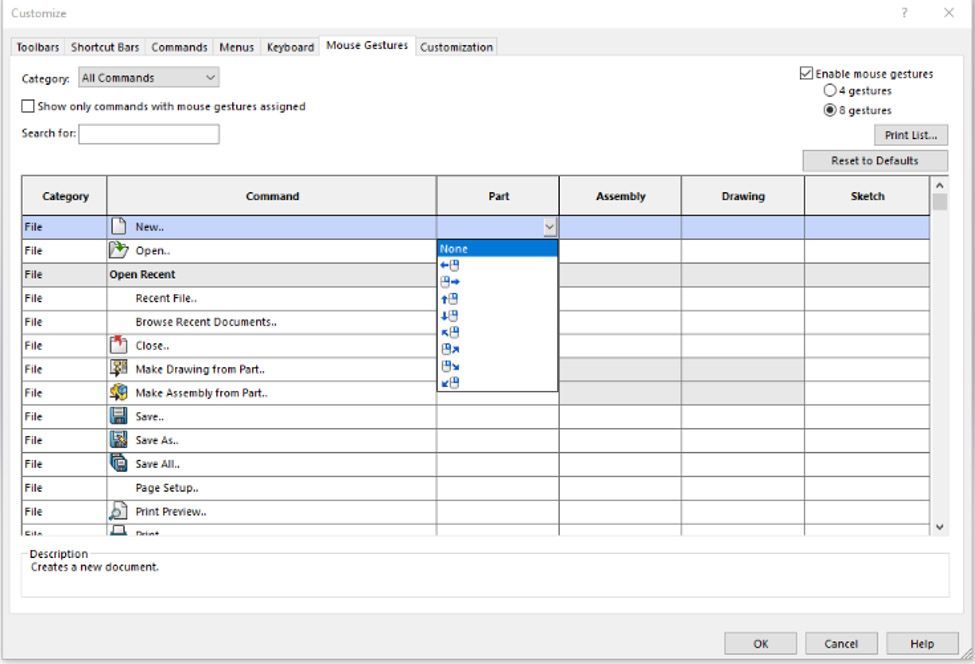
Task: Confirm the dialog with OK
Action: (x=760, y=643)
